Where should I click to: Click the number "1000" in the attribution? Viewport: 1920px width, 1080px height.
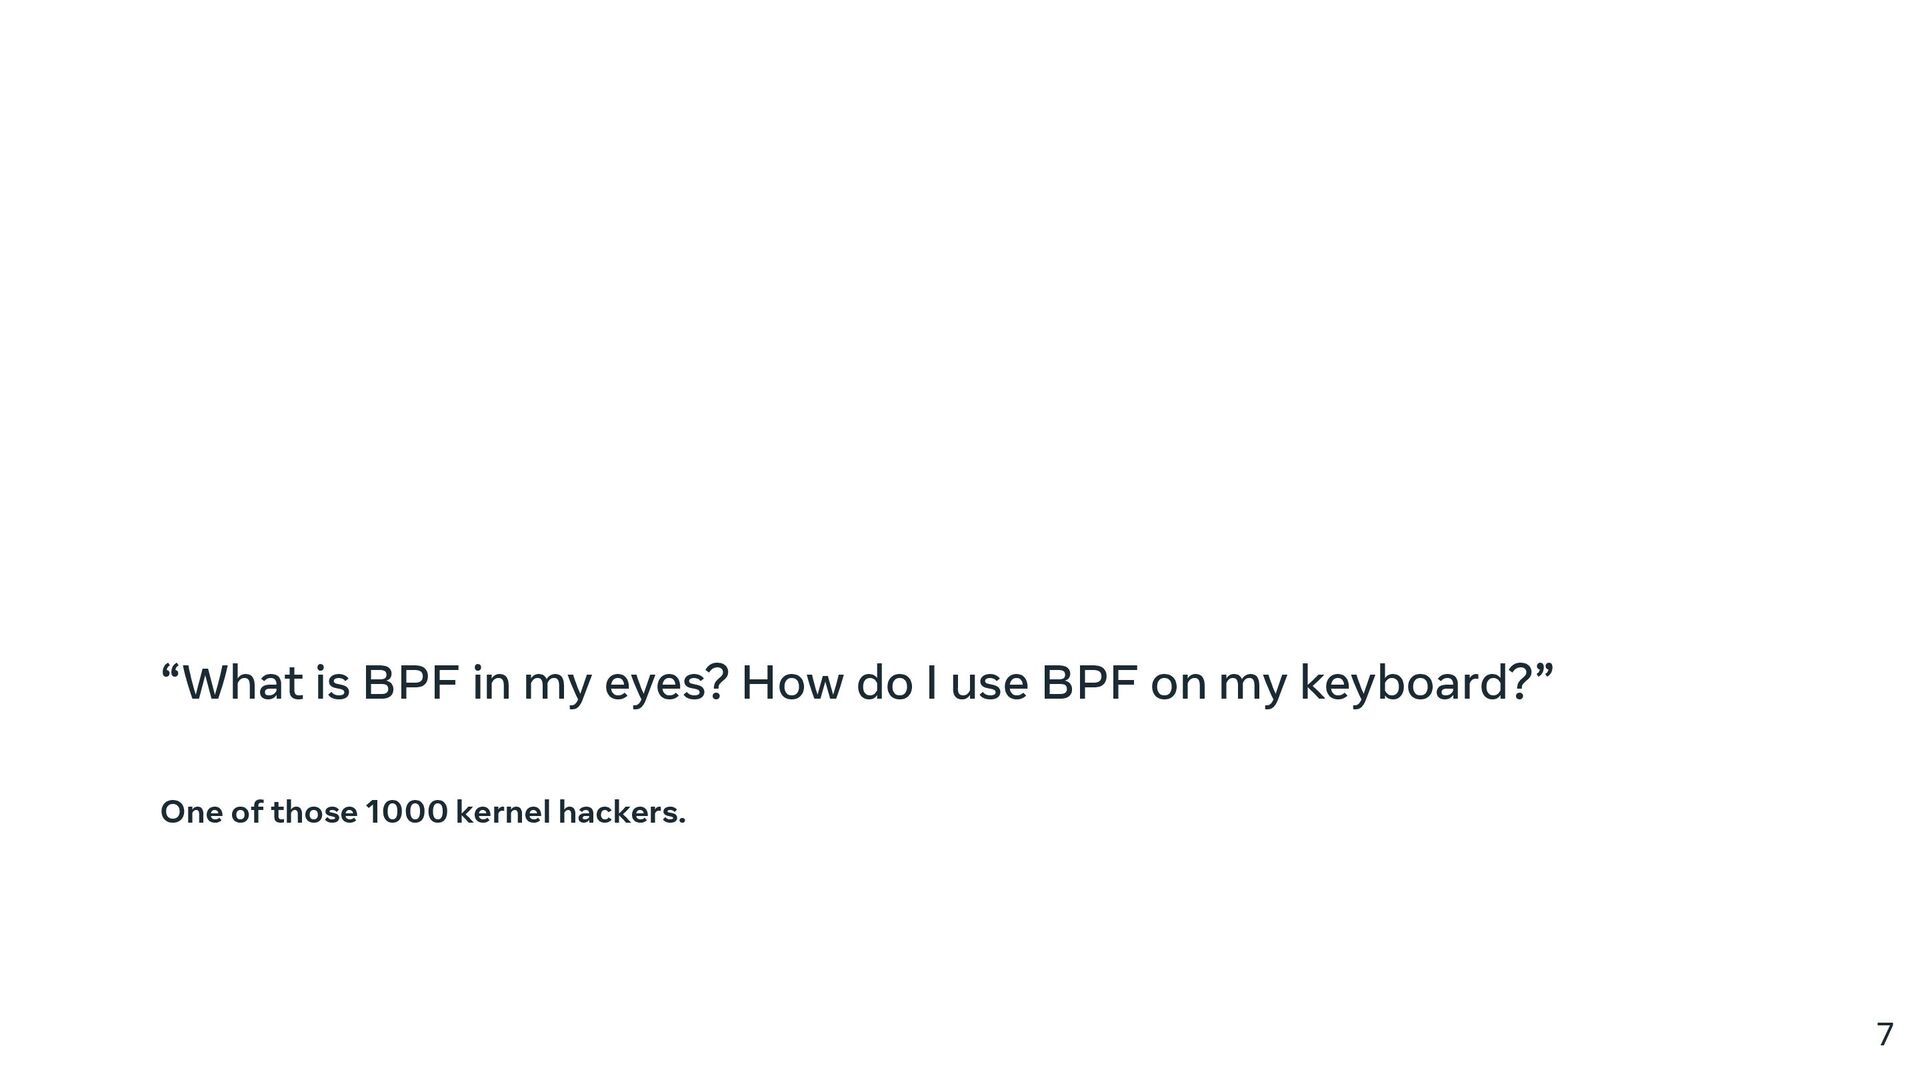point(406,812)
